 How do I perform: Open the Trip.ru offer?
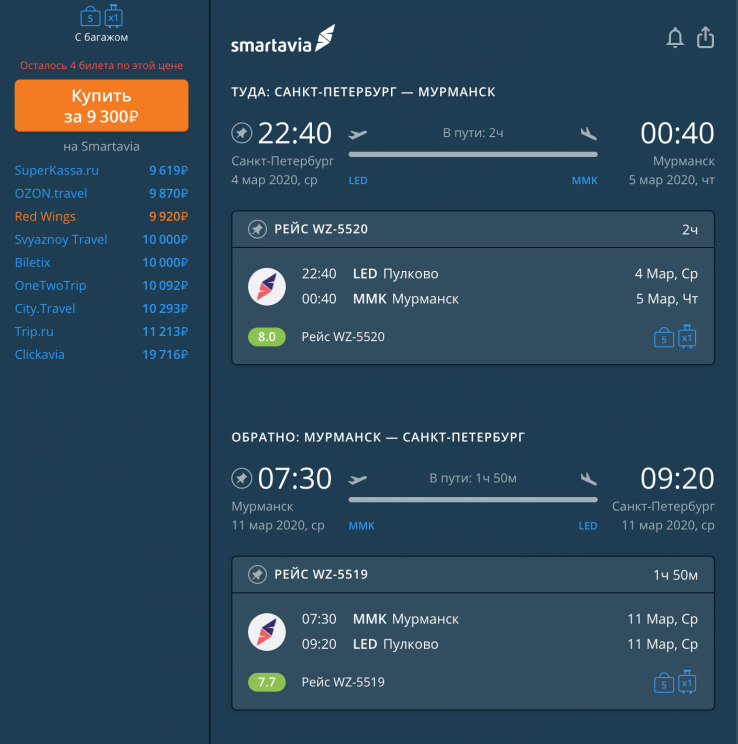click(x=102, y=332)
